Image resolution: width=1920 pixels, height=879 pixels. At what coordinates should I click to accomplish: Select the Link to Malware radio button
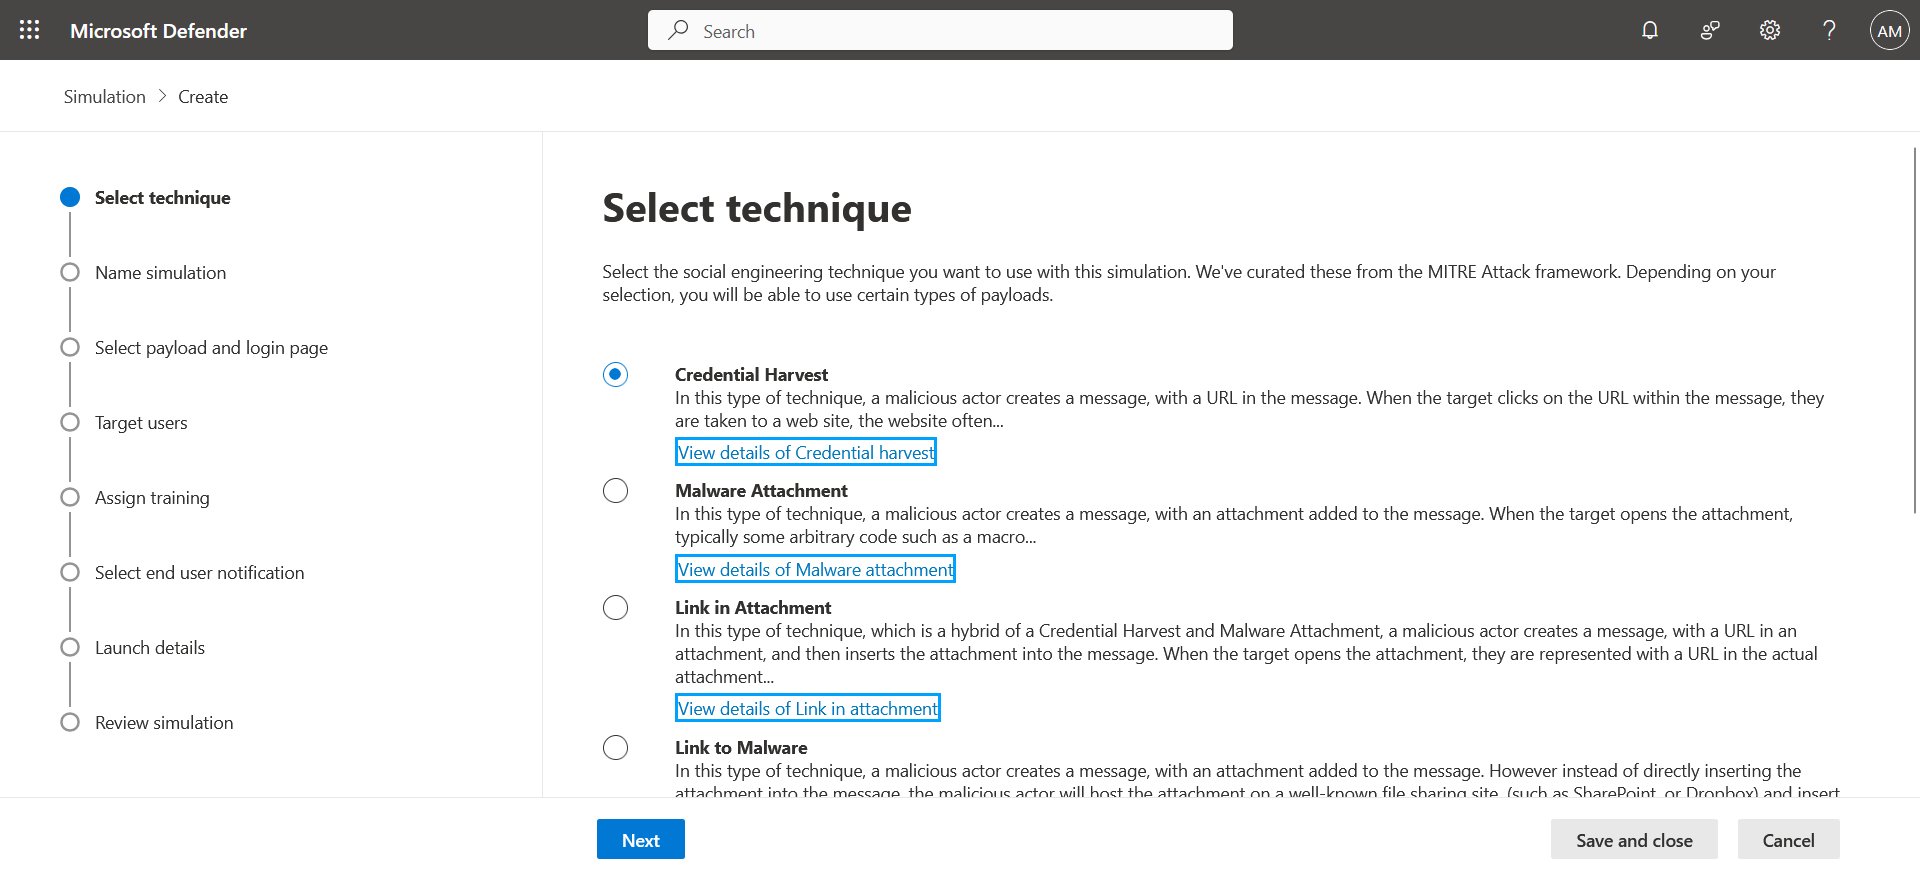[615, 747]
